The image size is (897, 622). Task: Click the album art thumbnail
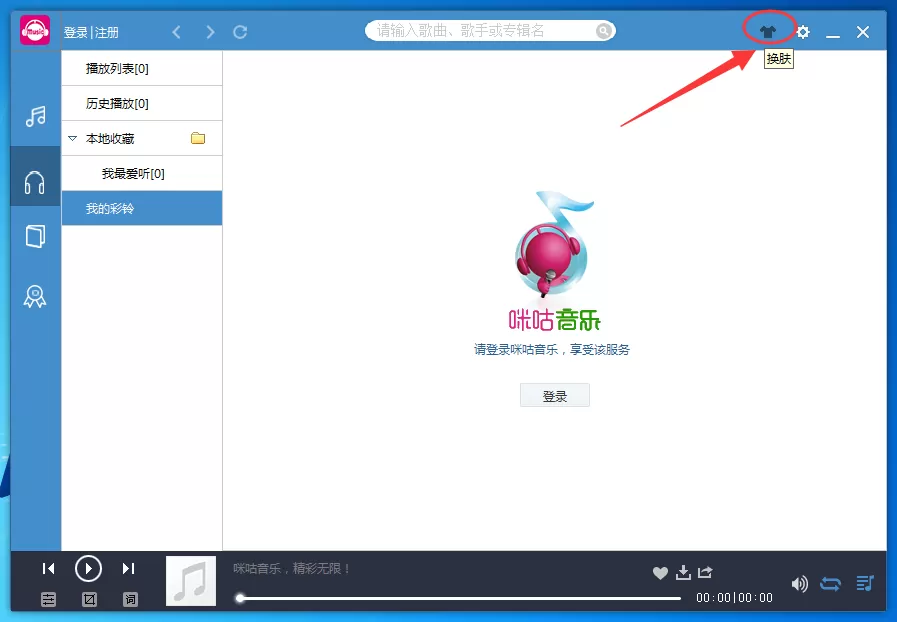tap(191, 581)
